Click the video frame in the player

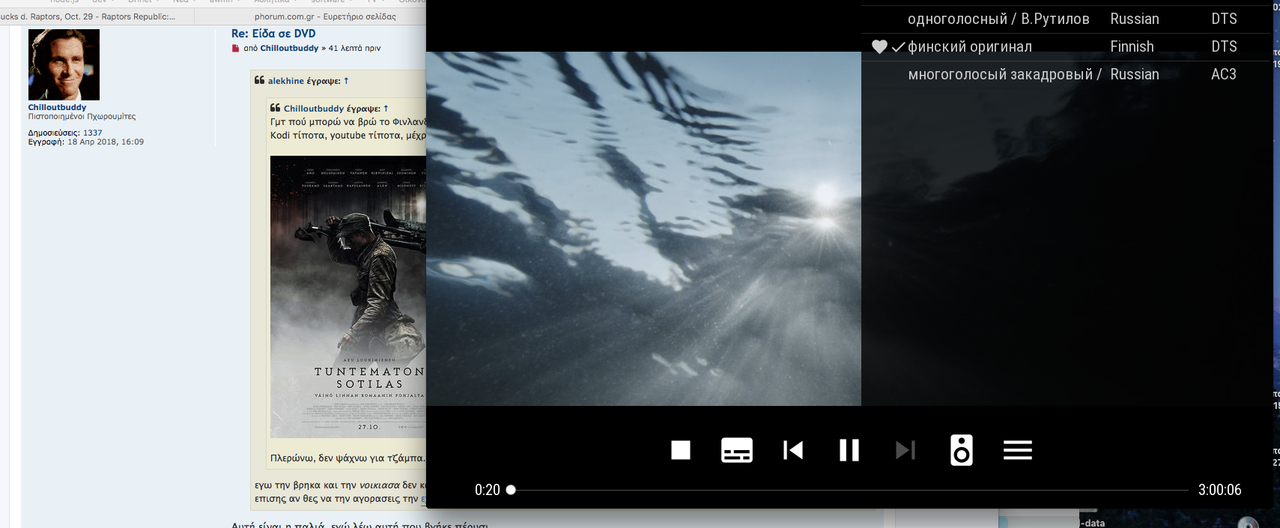pyautogui.click(x=643, y=228)
